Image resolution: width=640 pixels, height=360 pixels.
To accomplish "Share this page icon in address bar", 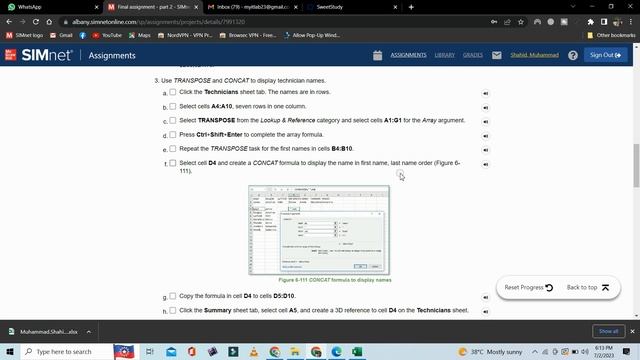I will pos(507,22).
